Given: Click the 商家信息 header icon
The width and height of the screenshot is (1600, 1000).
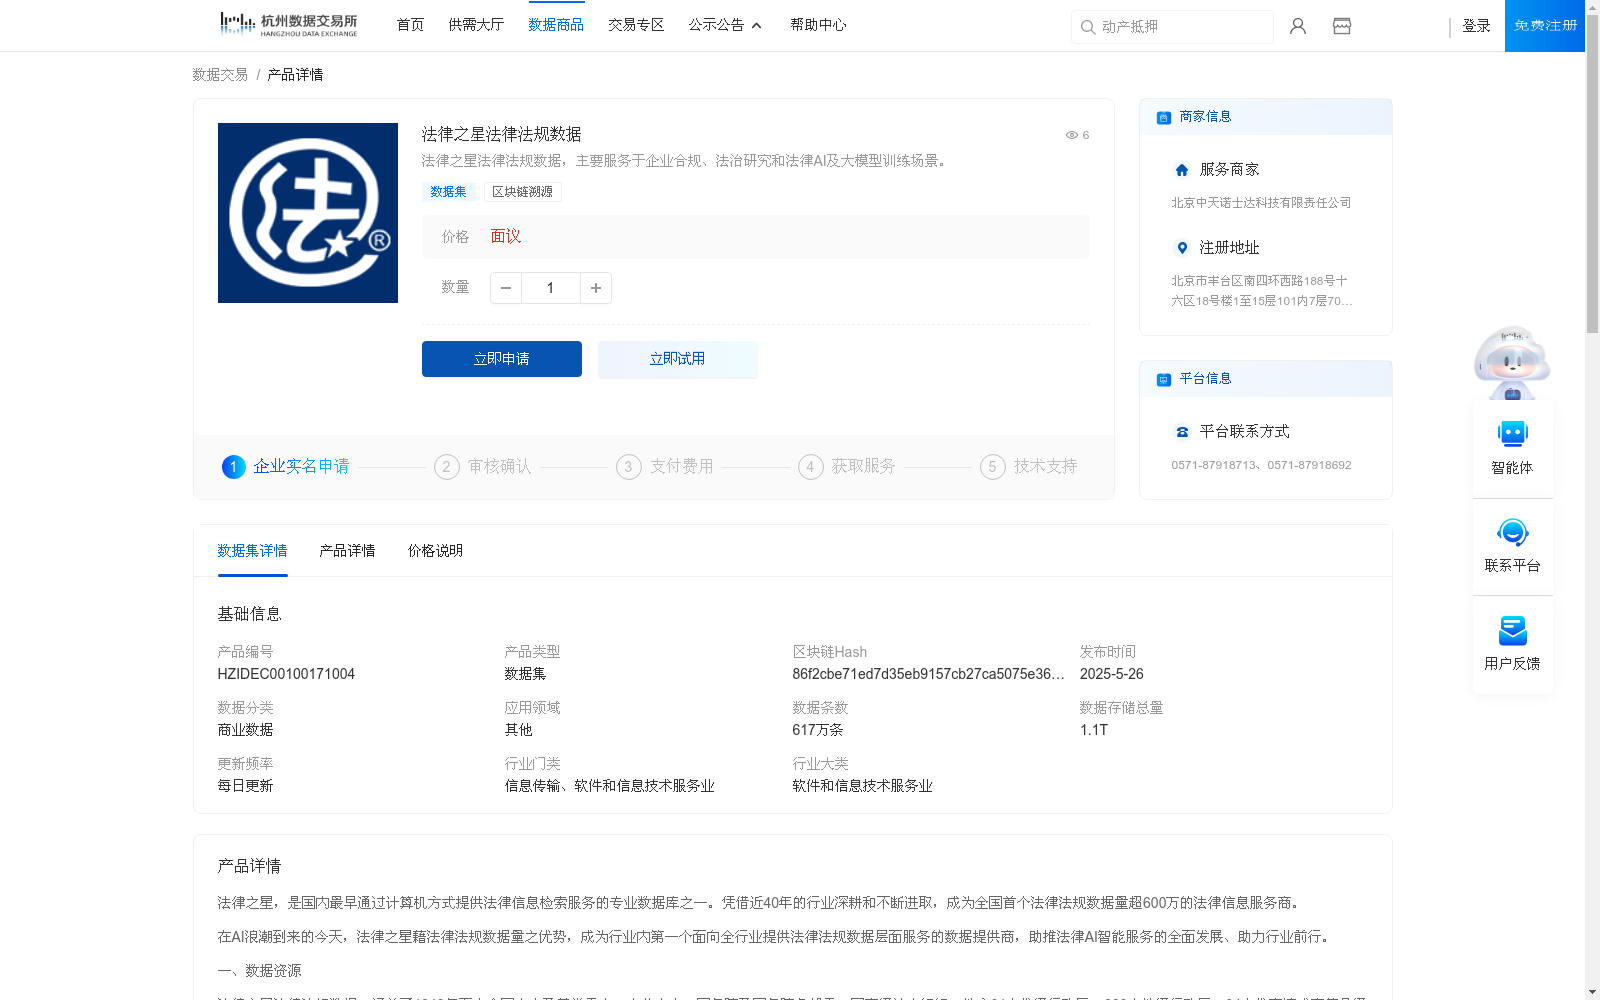Looking at the screenshot, I should pyautogui.click(x=1163, y=117).
